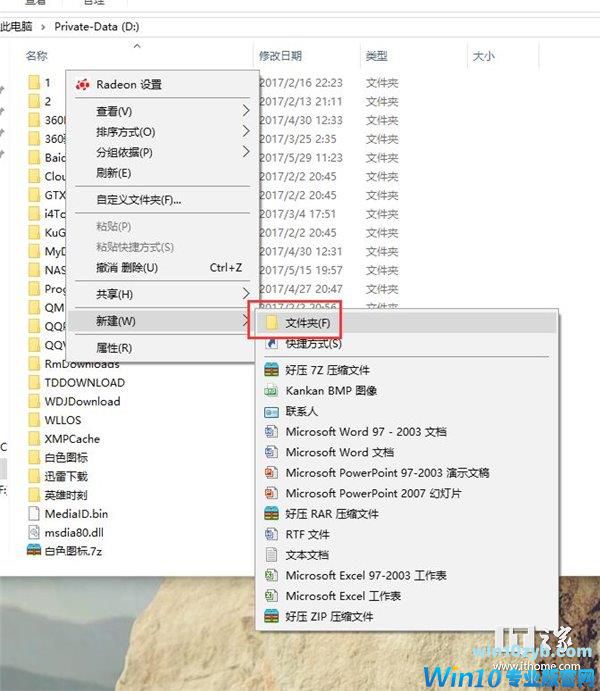The height and width of the screenshot is (691, 600).
Task: Click the 快捷方式(S) shortcut icon
Action: [x=270, y=344]
